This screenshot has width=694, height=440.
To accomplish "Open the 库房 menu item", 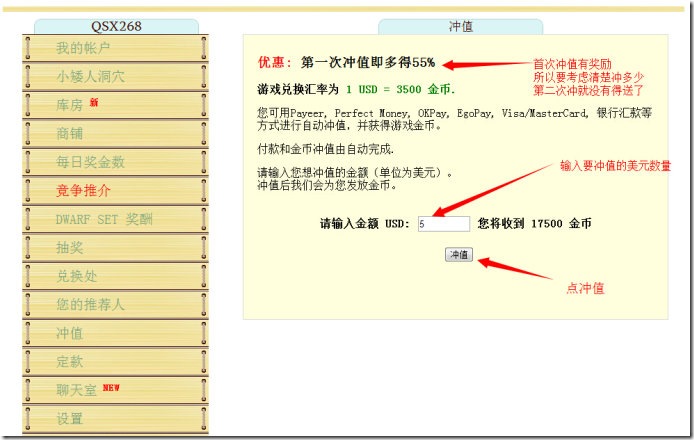I will tap(70, 105).
